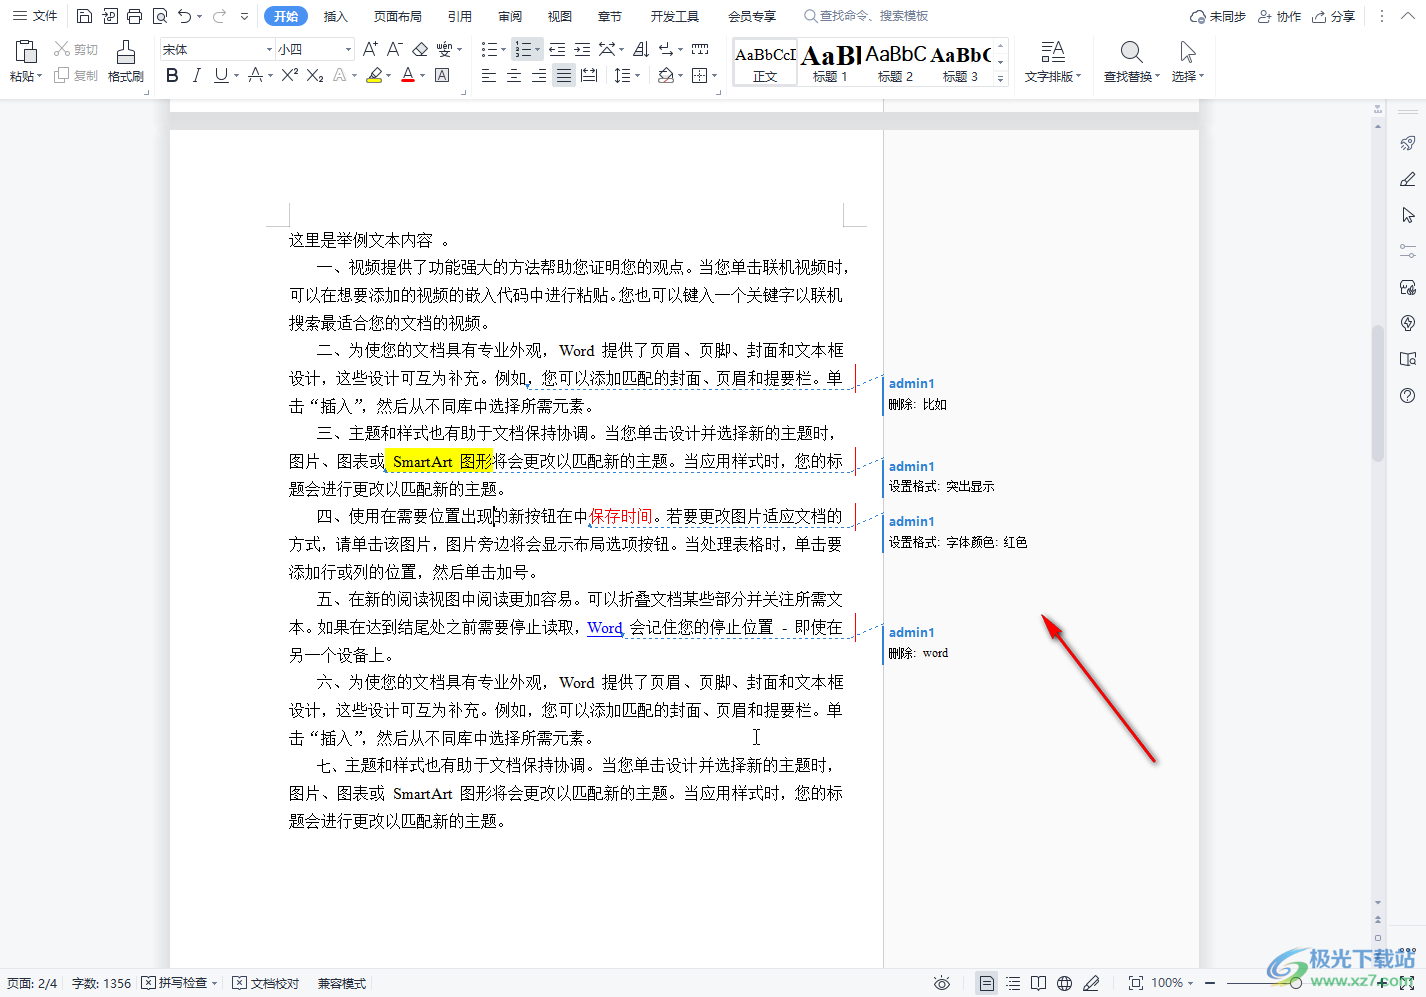The height and width of the screenshot is (997, 1426).
Task: Click the yellow highlight color button
Action: click(374, 75)
